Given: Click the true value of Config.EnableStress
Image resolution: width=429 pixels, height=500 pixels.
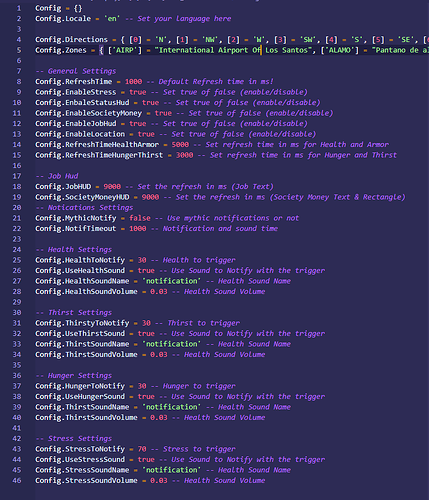Looking at the screenshot, I should [x=138, y=92].
